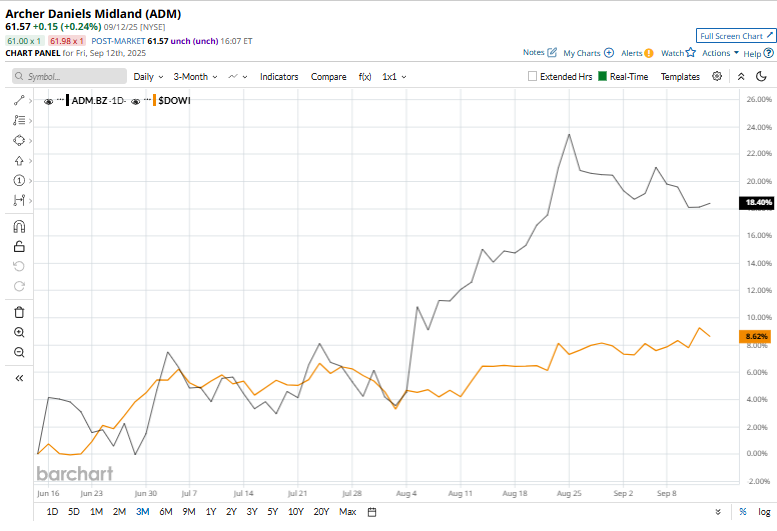This screenshot has height=531, width=777.
Task: Open Alerts notification icon
Action: tap(649, 53)
